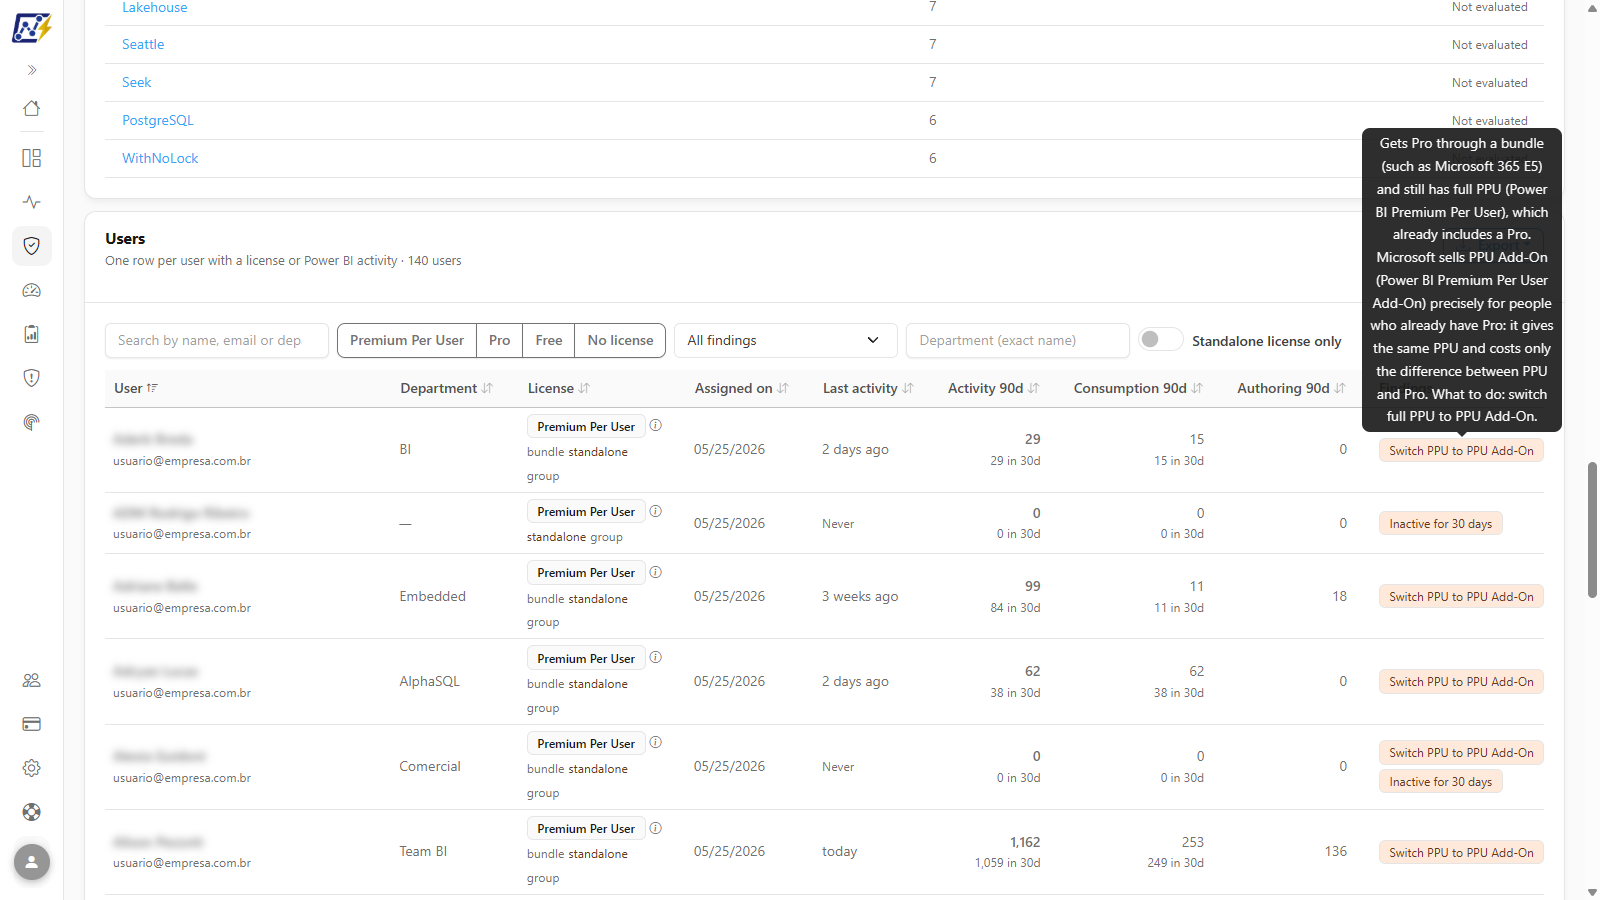The width and height of the screenshot is (1600, 900).
Task: Open the report chart clipboard icon
Action: pos(32,334)
